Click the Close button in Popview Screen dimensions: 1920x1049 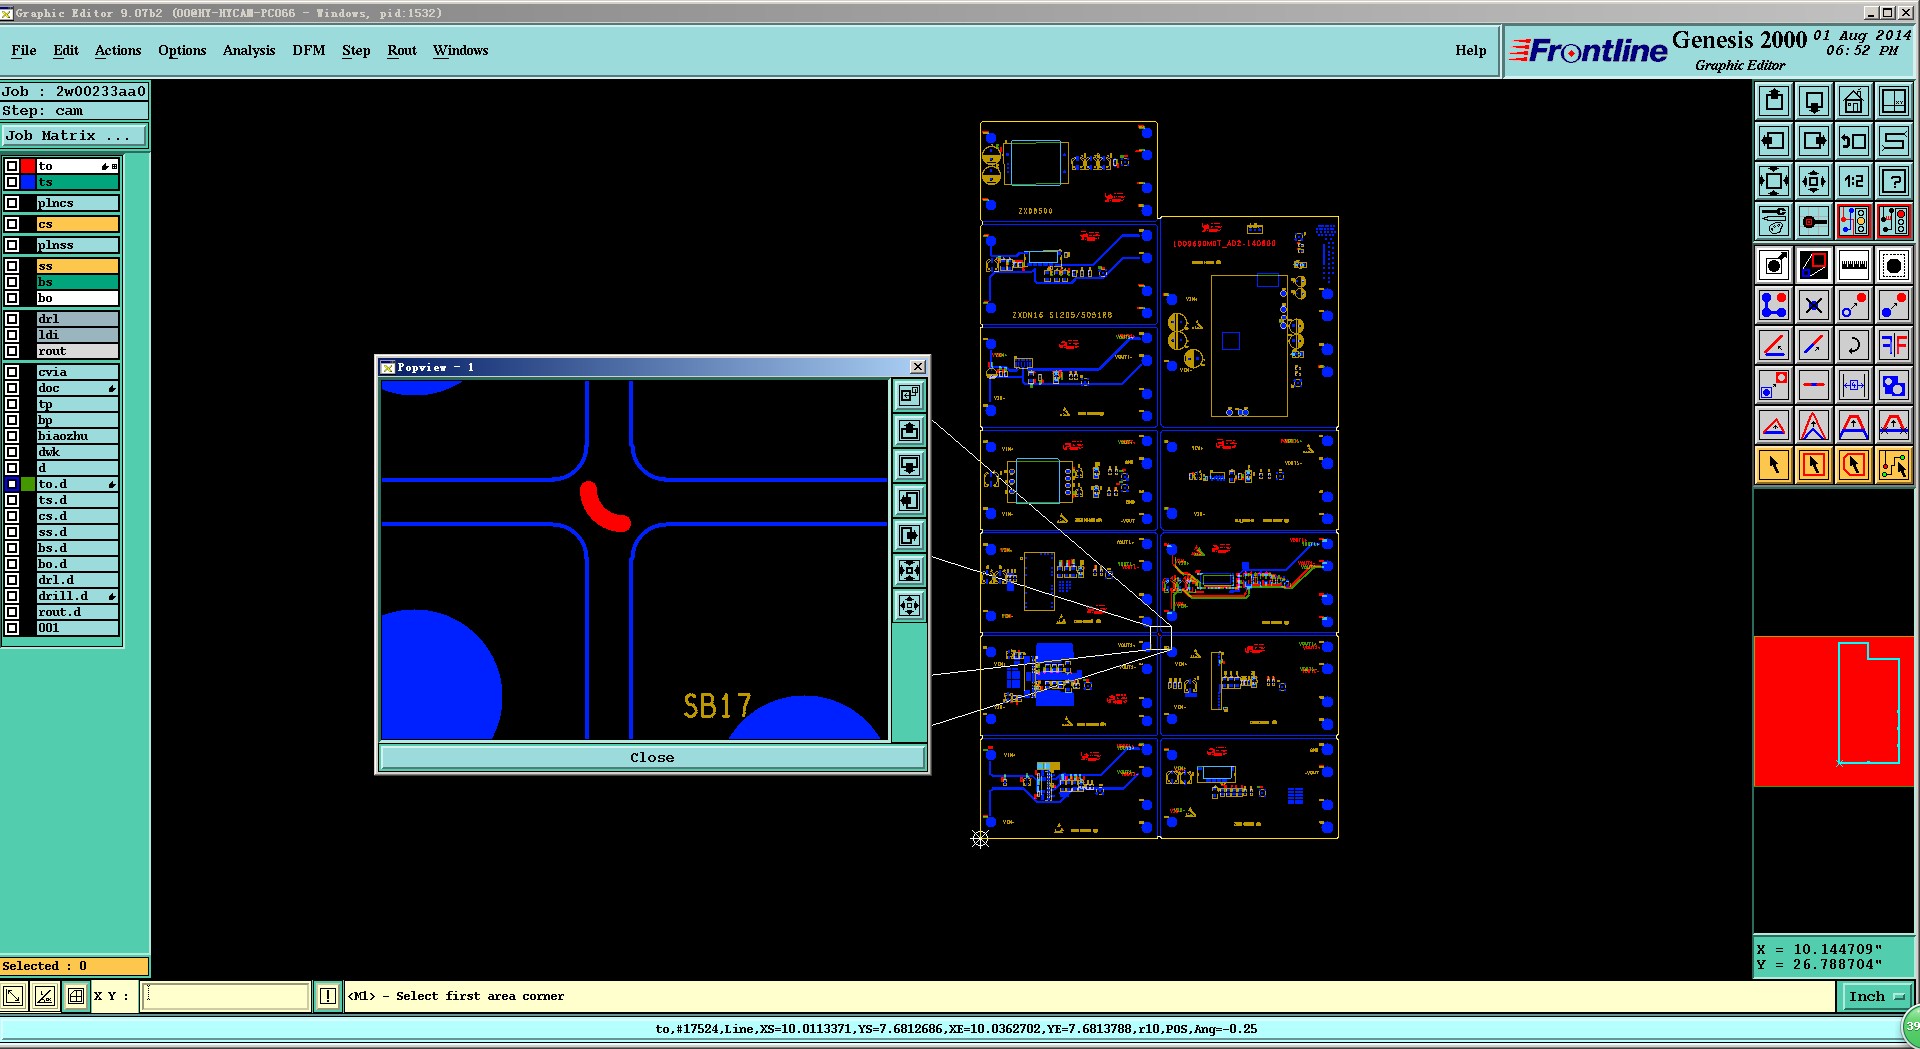(652, 757)
